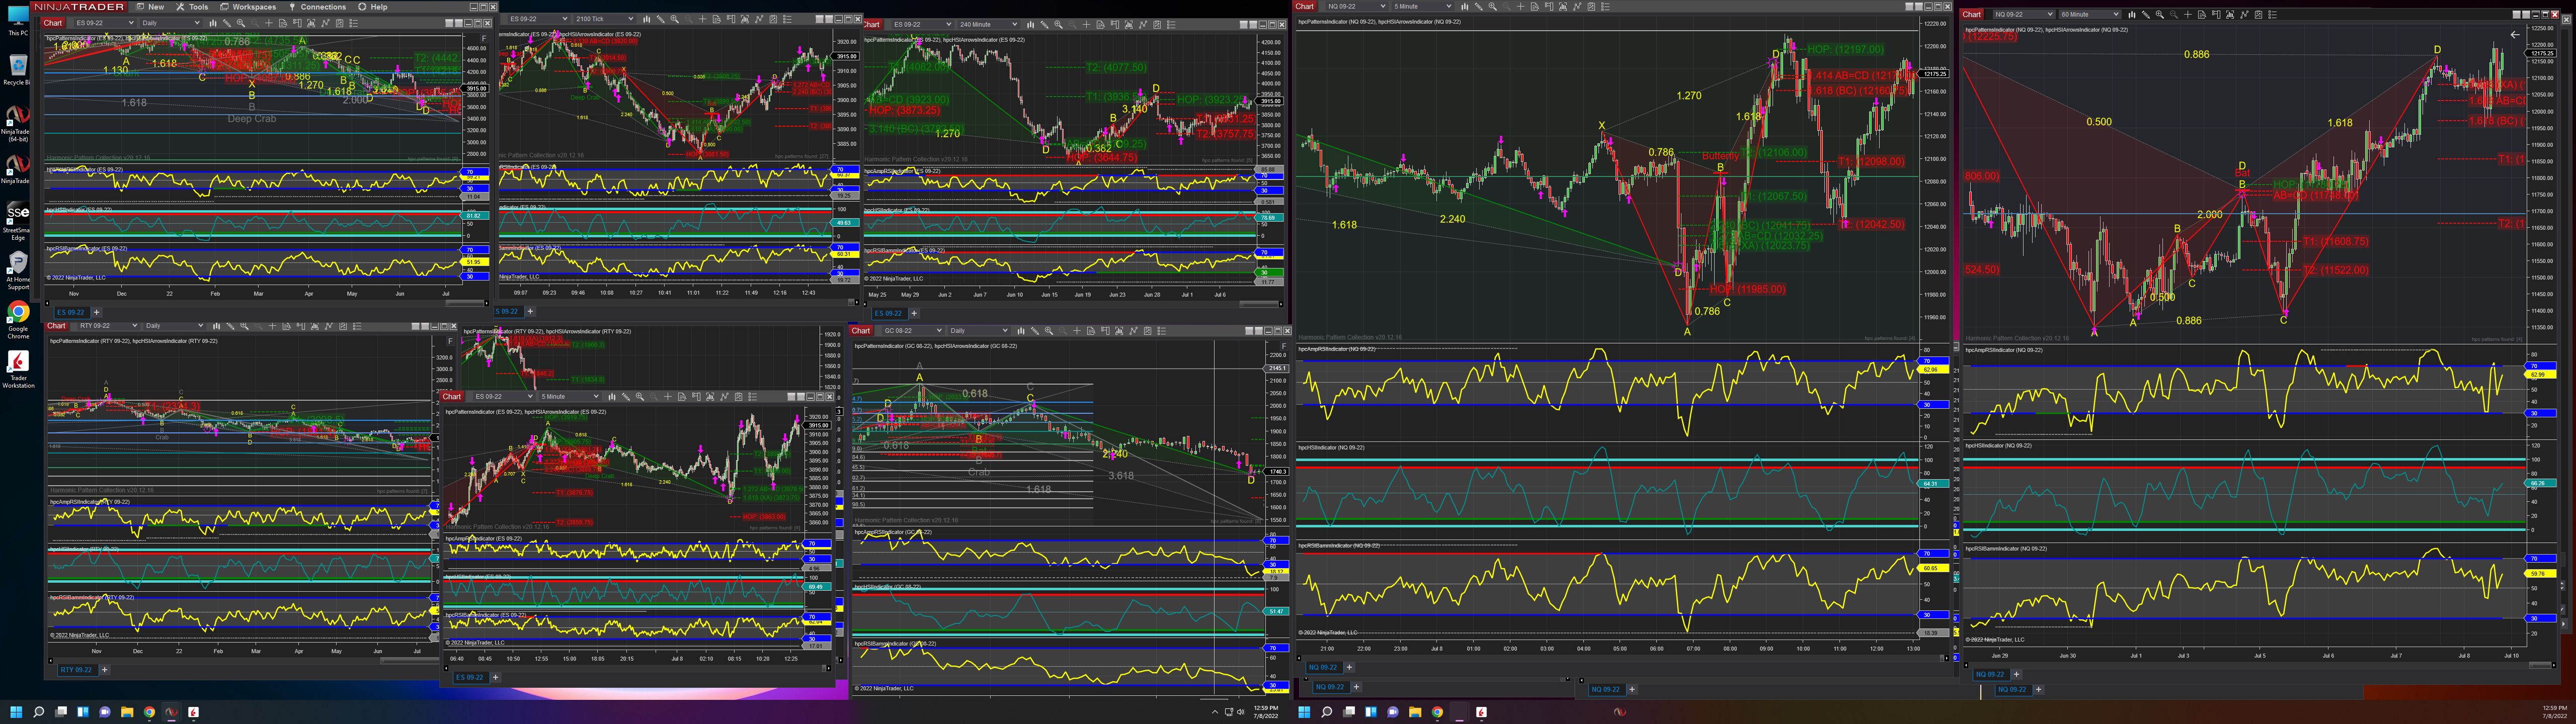Click Zoom In on ES Daily chart
Image resolution: width=2576 pixels, height=724 pixels.
(x=241, y=22)
